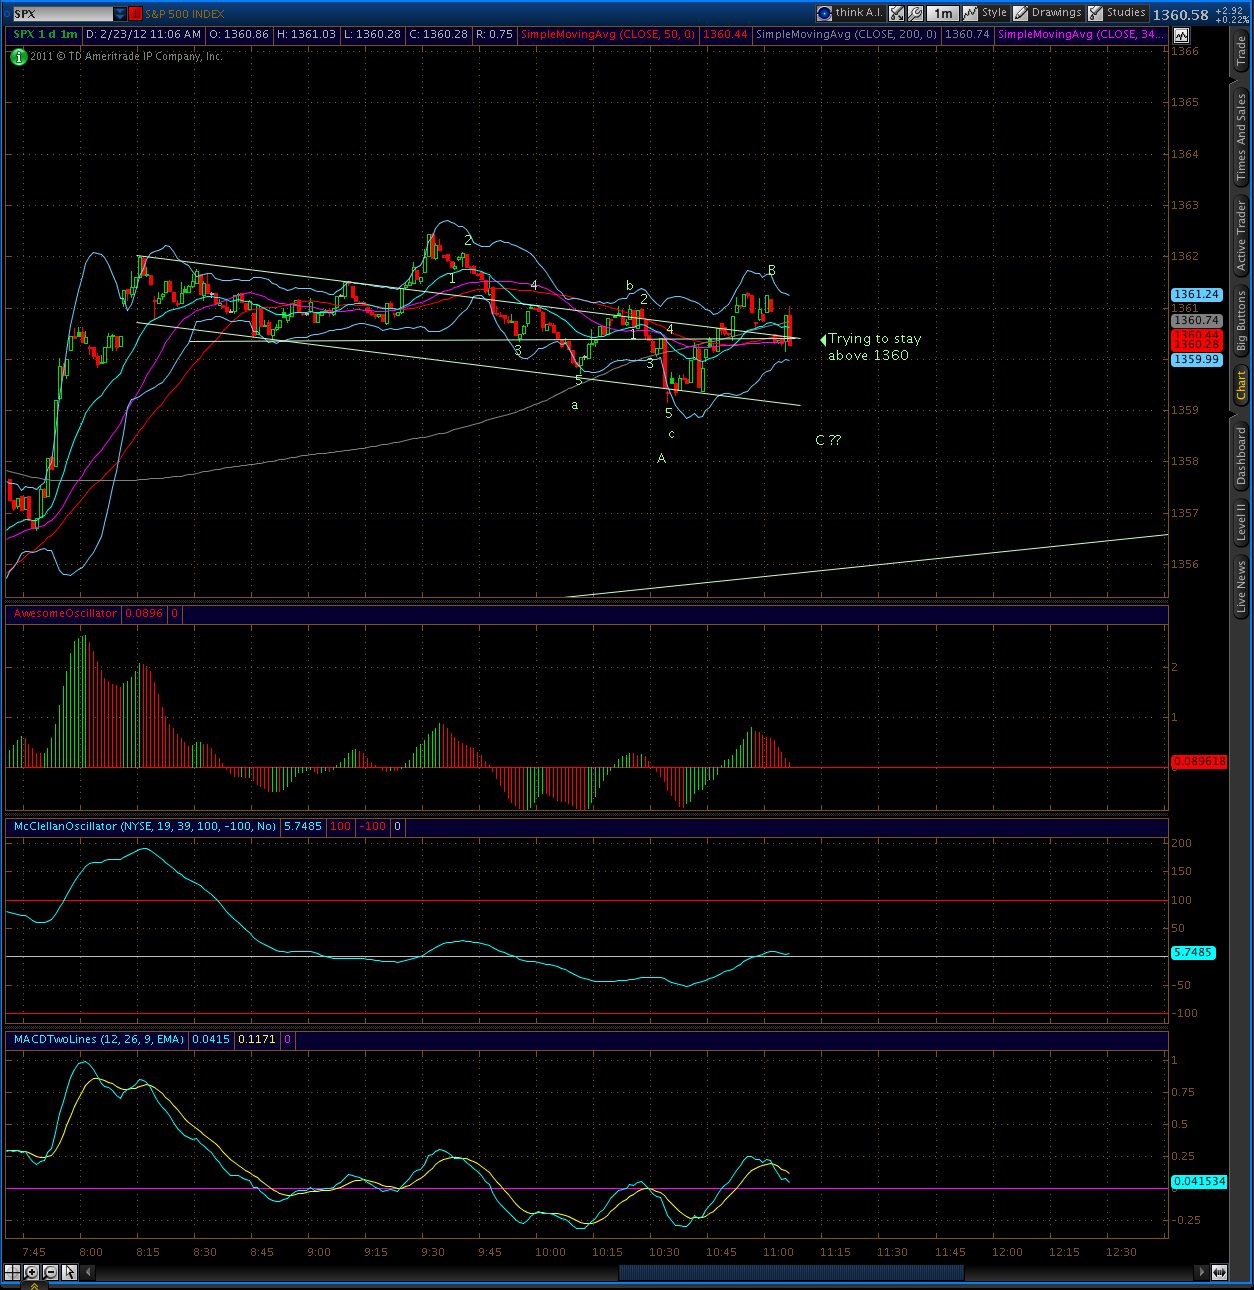Click the McClellan -100 oversold value box
This screenshot has height=1290, width=1254.
click(373, 827)
